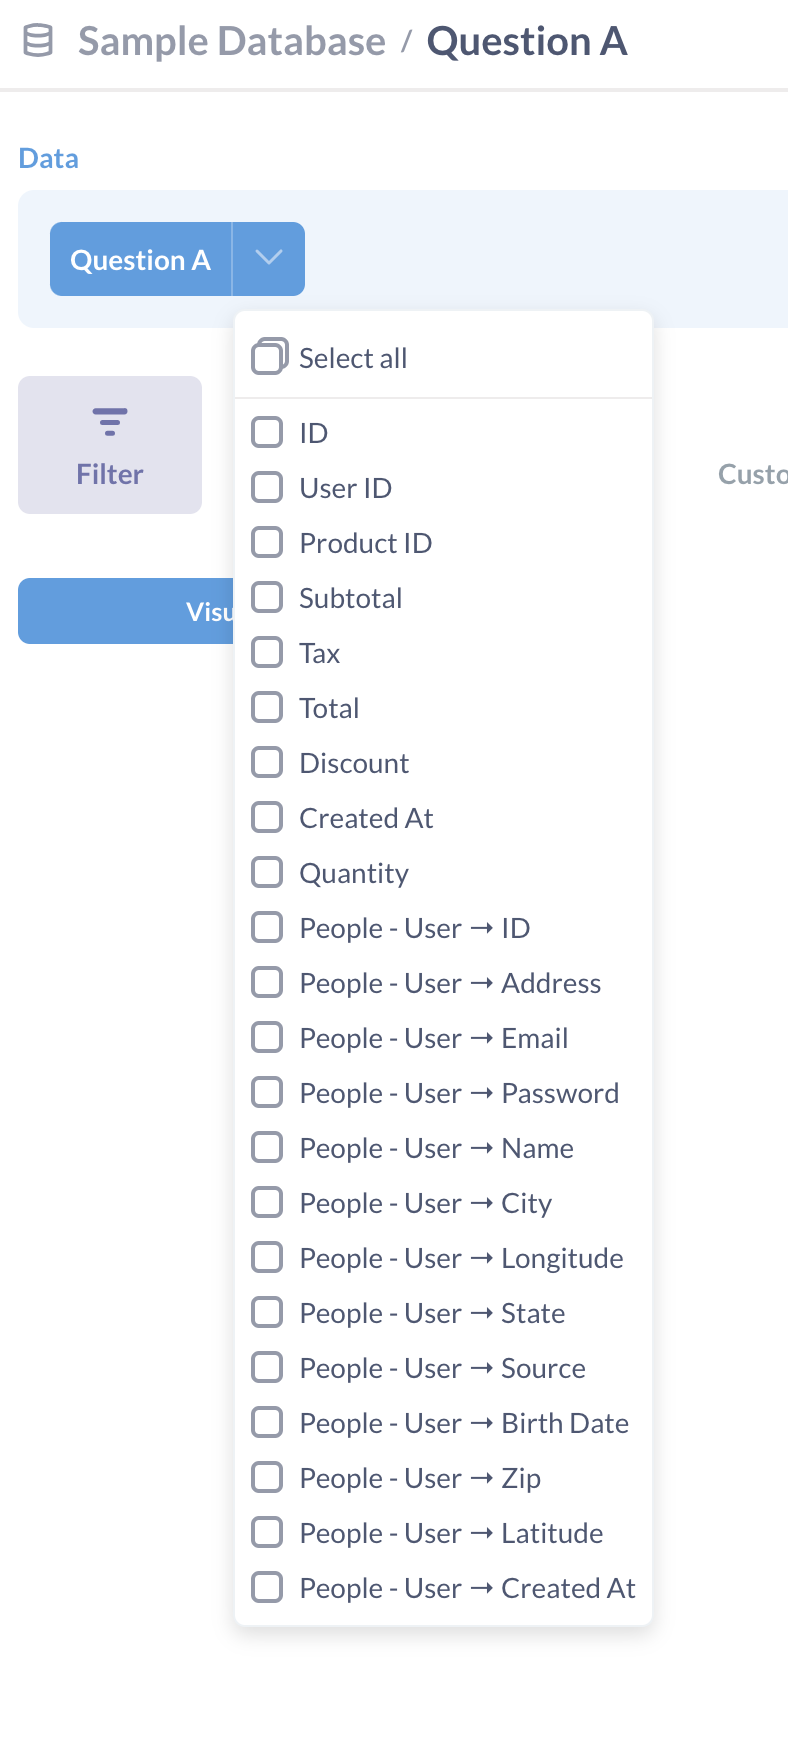
Task: Collapse the Question A column picker chevron
Action: tap(267, 258)
